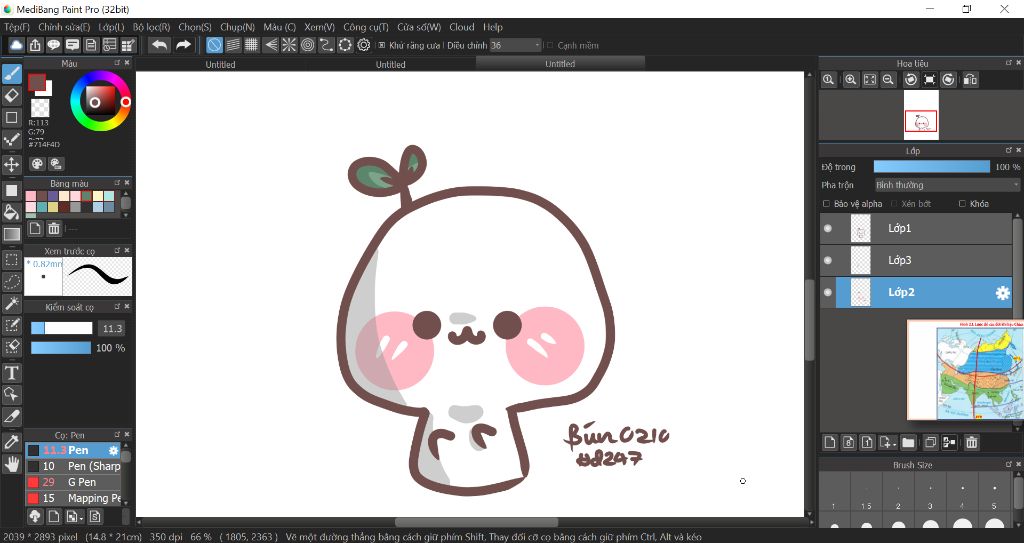Click the Navigator canvas preview thumbnail
Screen dimensions: 1024x543
coord(921,115)
